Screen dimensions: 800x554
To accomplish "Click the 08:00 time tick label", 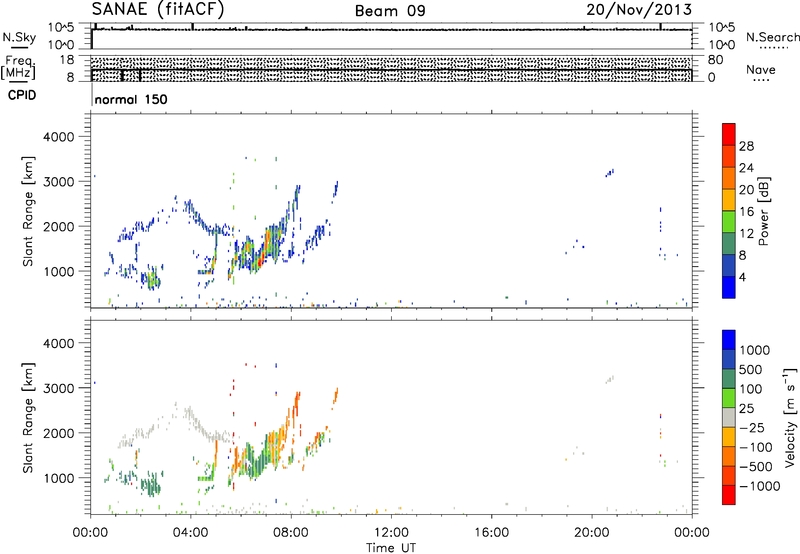I will (291, 533).
